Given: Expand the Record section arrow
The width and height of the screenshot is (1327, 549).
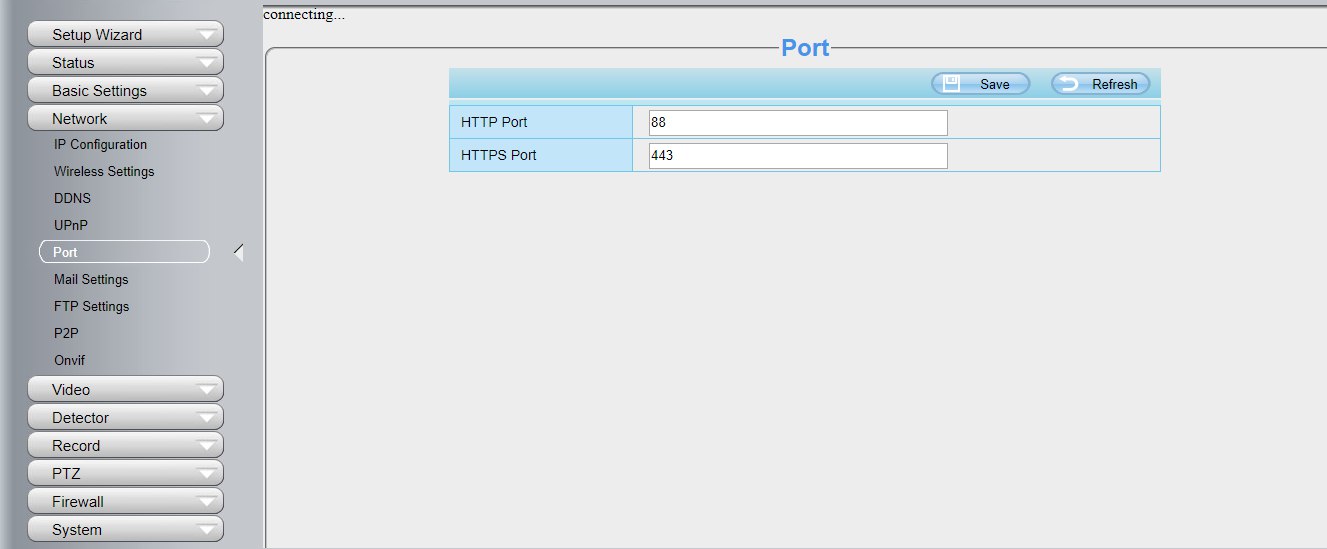Looking at the screenshot, I should point(207,446).
